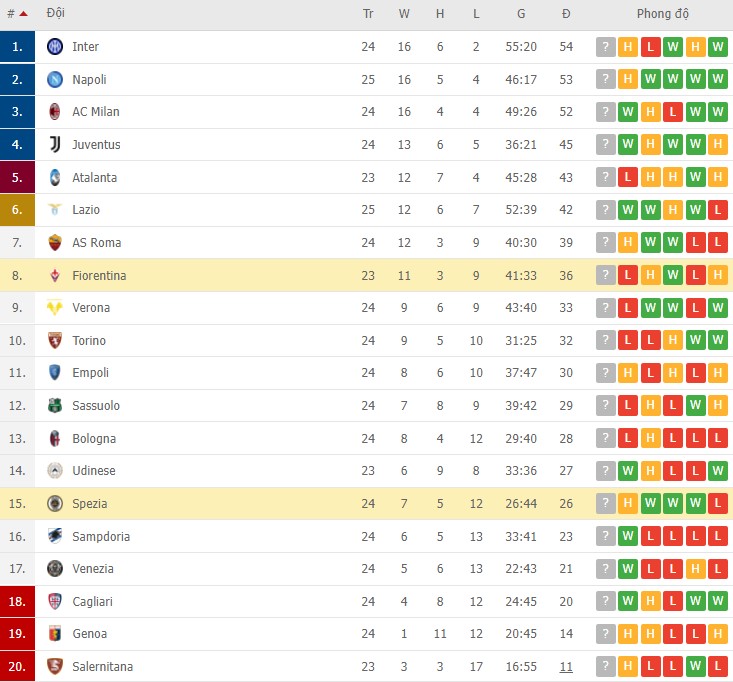This screenshot has height=682, width=733.
Task: Click Verona's most recent green W form badge
Action: click(x=717, y=308)
